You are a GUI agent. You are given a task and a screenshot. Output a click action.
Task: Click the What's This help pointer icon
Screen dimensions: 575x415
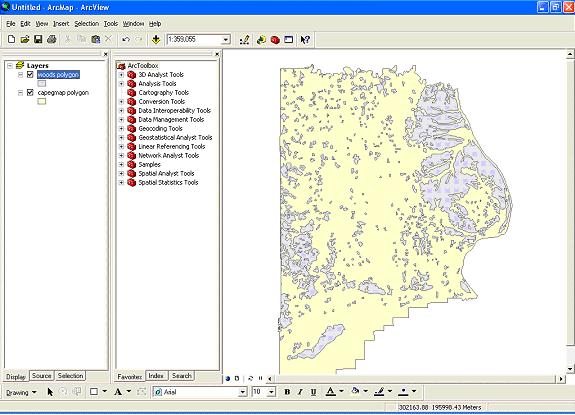click(305, 39)
